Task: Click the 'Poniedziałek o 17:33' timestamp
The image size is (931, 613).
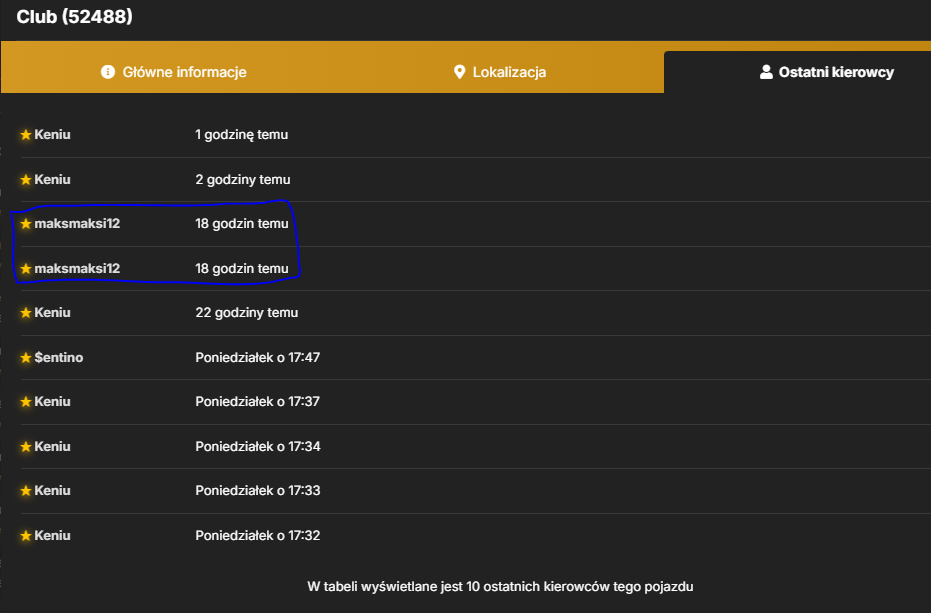Action: click(x=258, y=490)
